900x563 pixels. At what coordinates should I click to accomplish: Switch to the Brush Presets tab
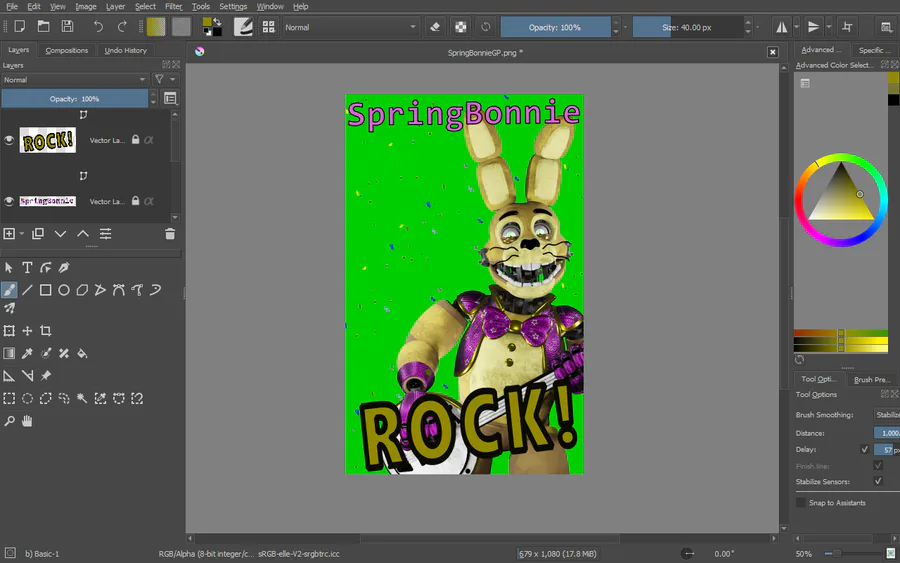click(x=872, y=379)
